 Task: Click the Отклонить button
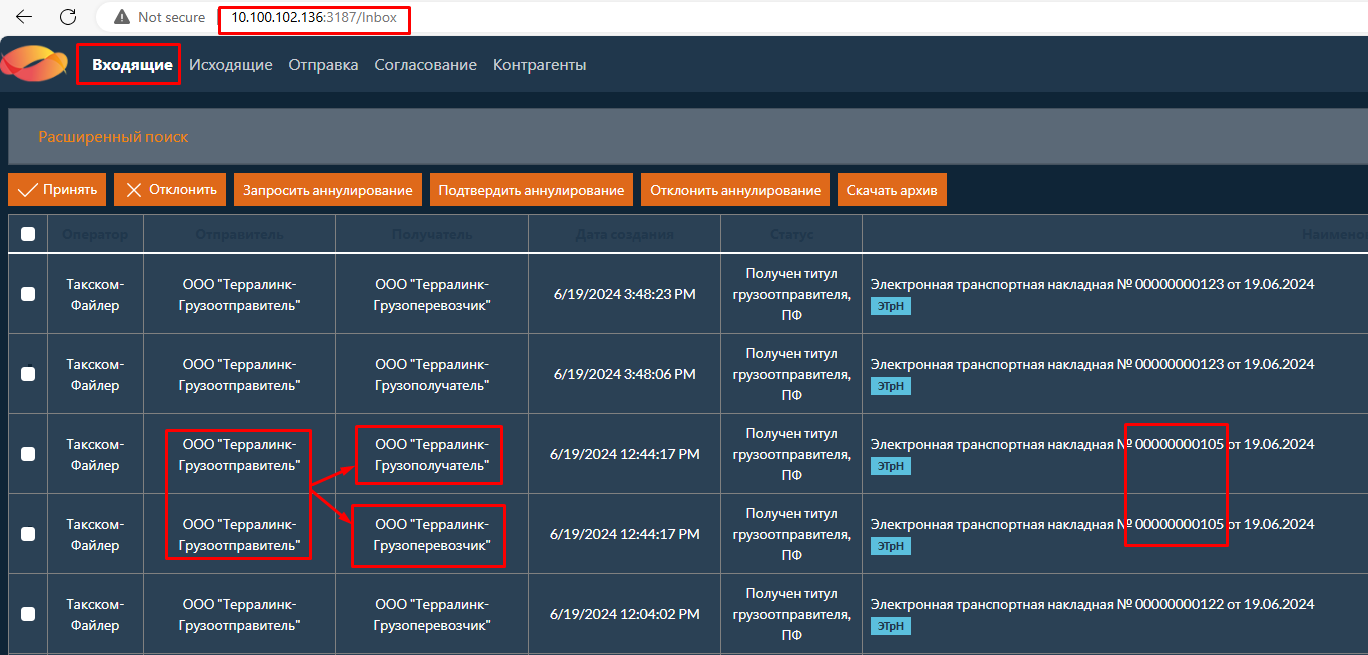pos(170,190)
